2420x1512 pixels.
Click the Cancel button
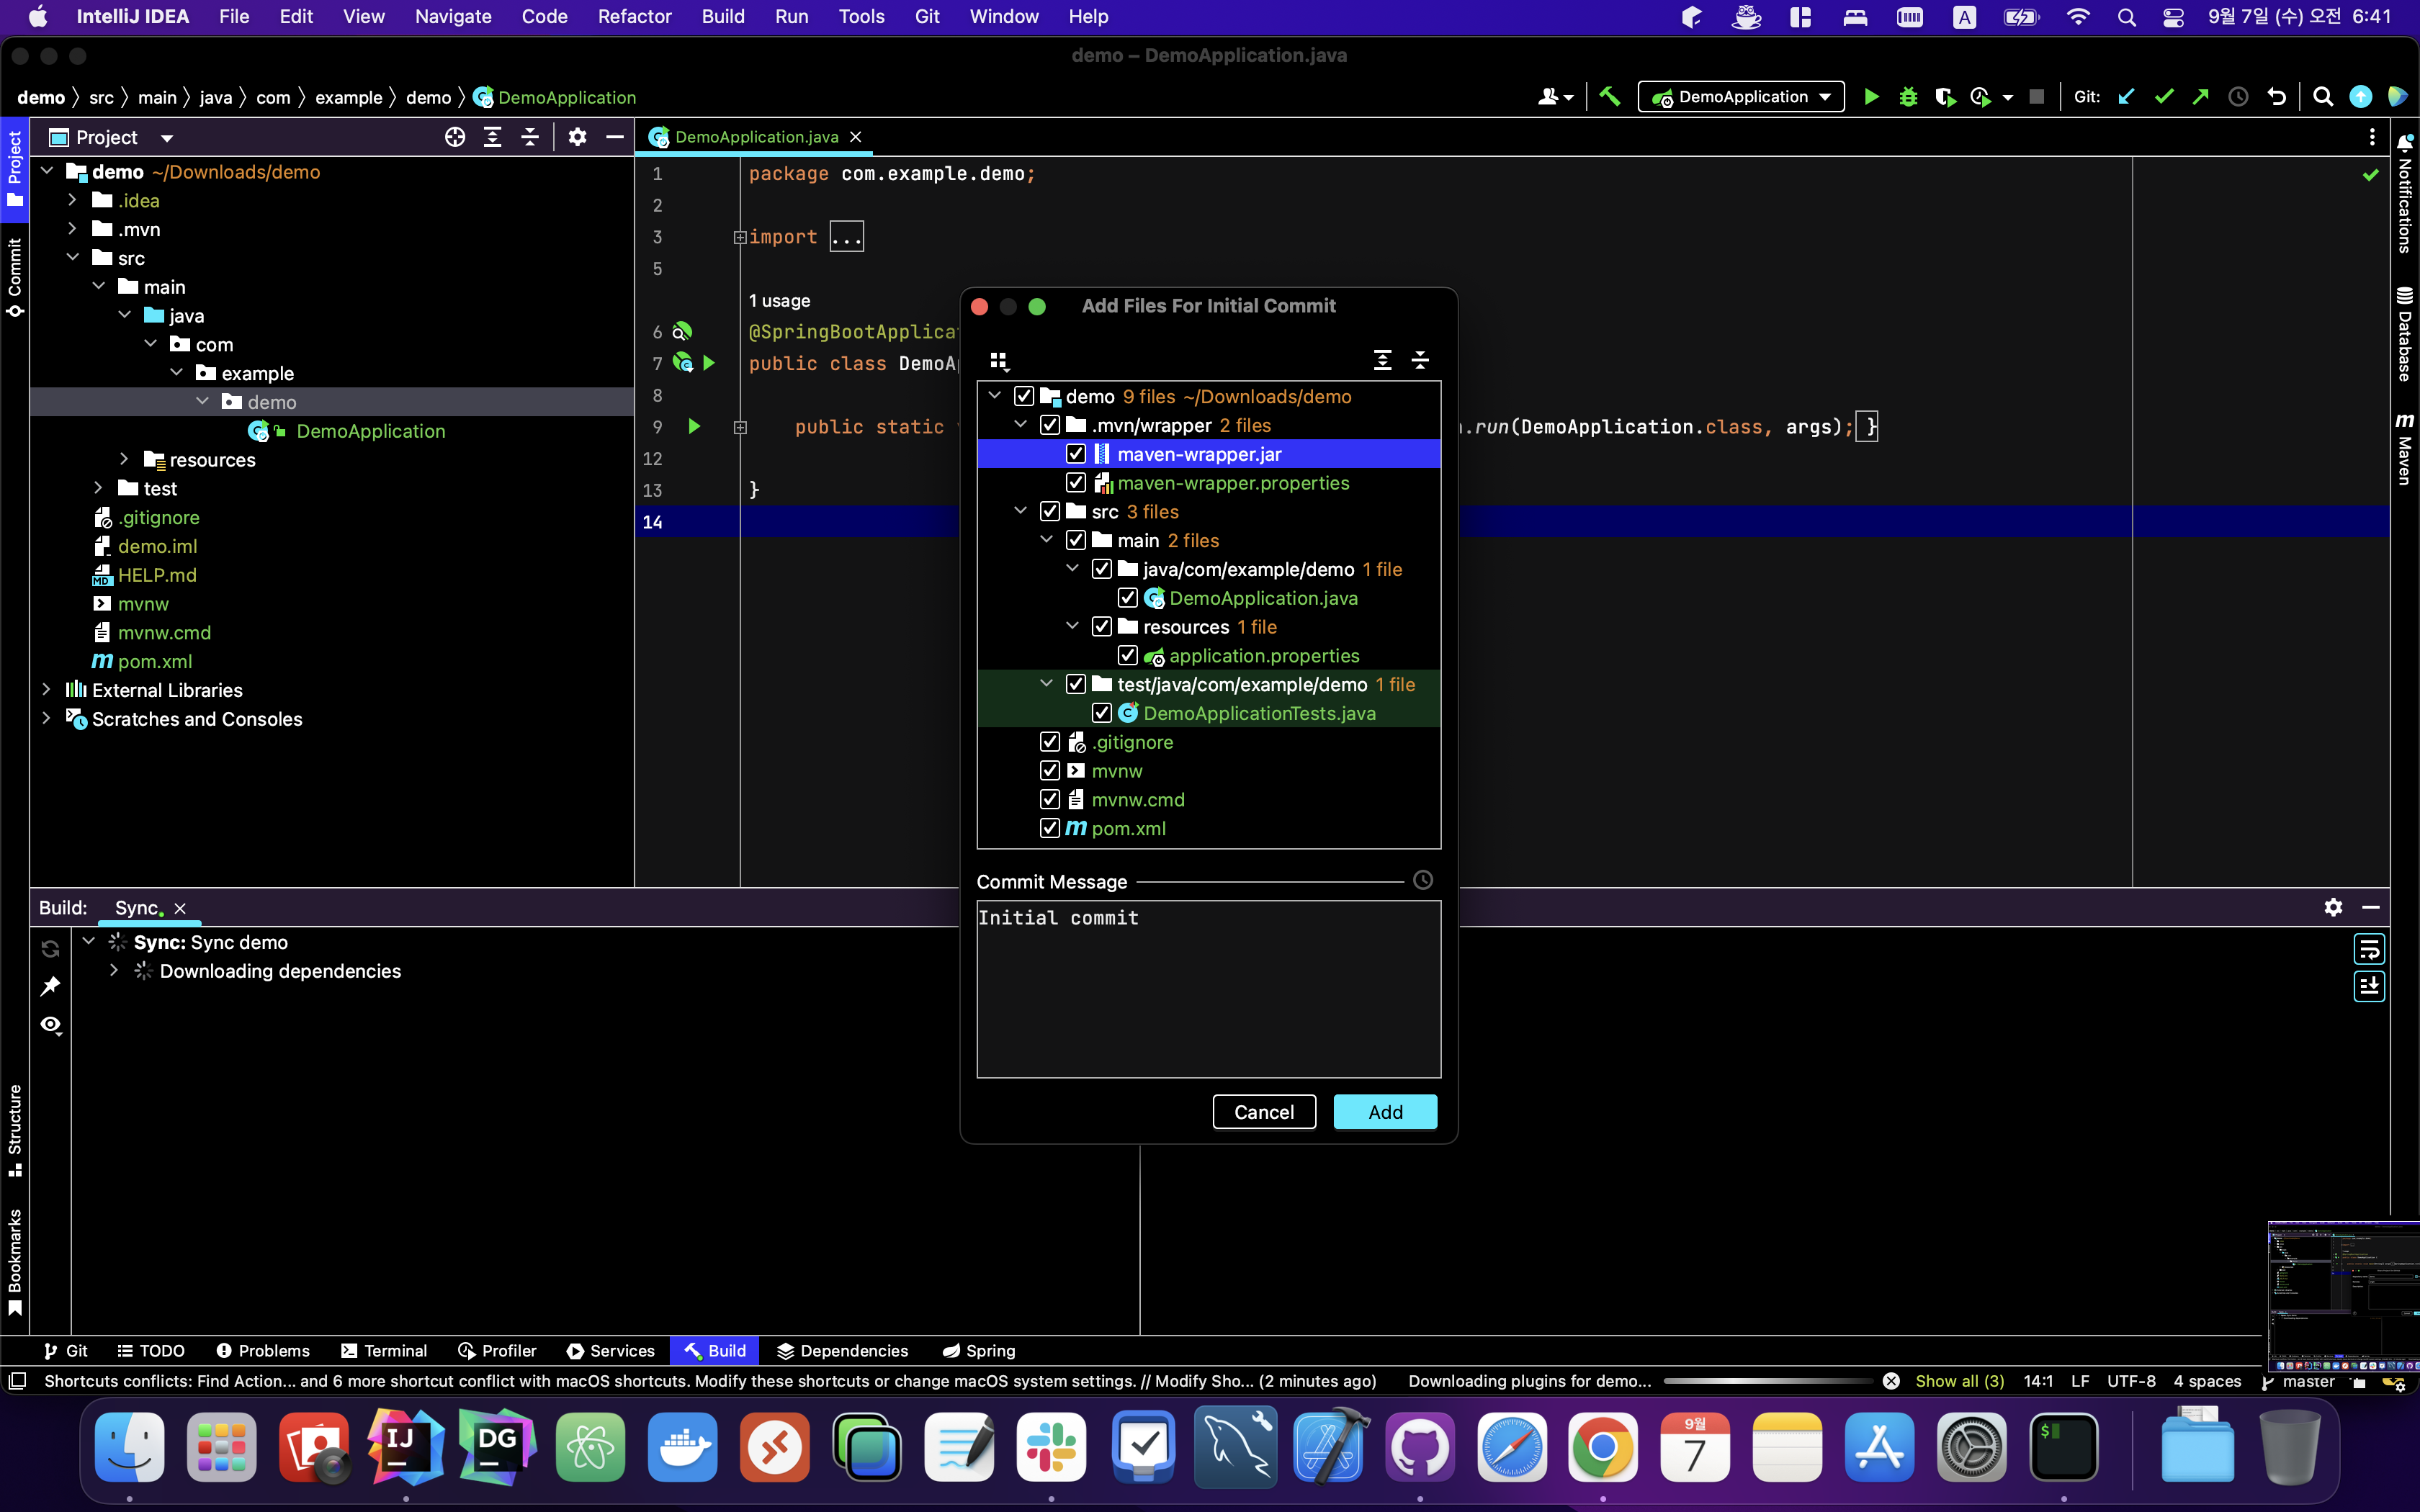tap(1264, 1112)
